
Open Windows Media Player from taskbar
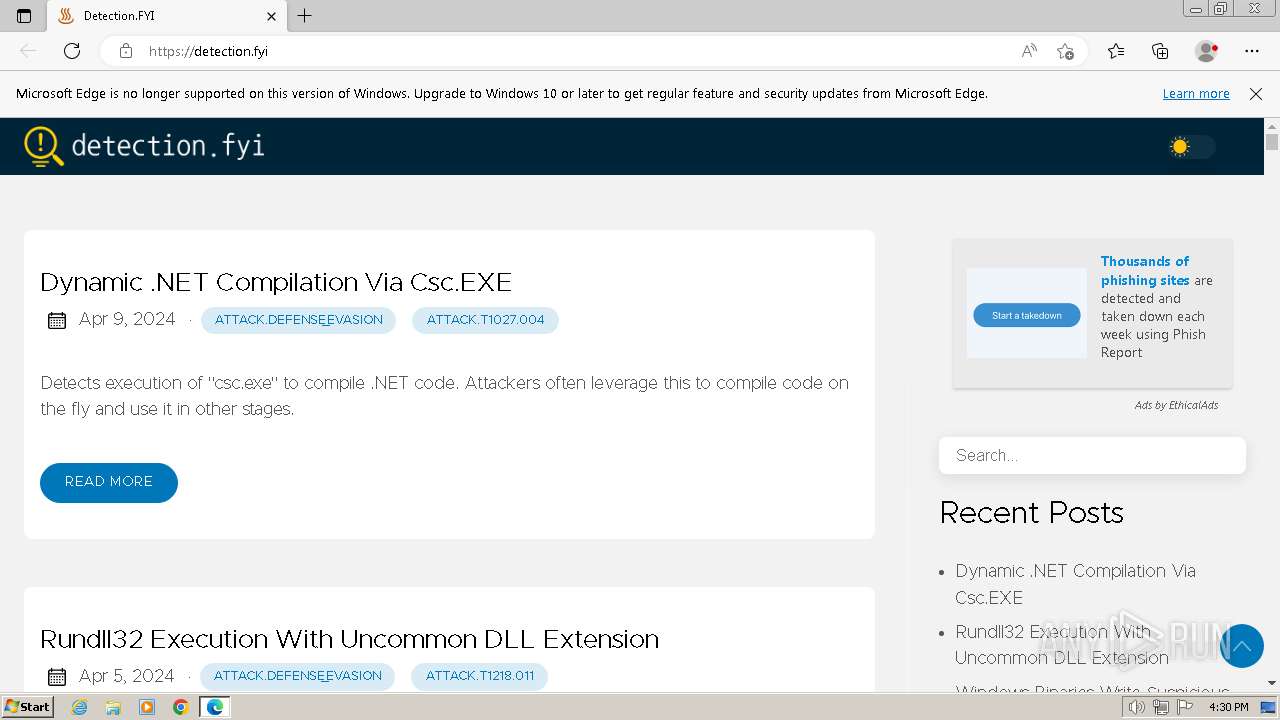147,707
